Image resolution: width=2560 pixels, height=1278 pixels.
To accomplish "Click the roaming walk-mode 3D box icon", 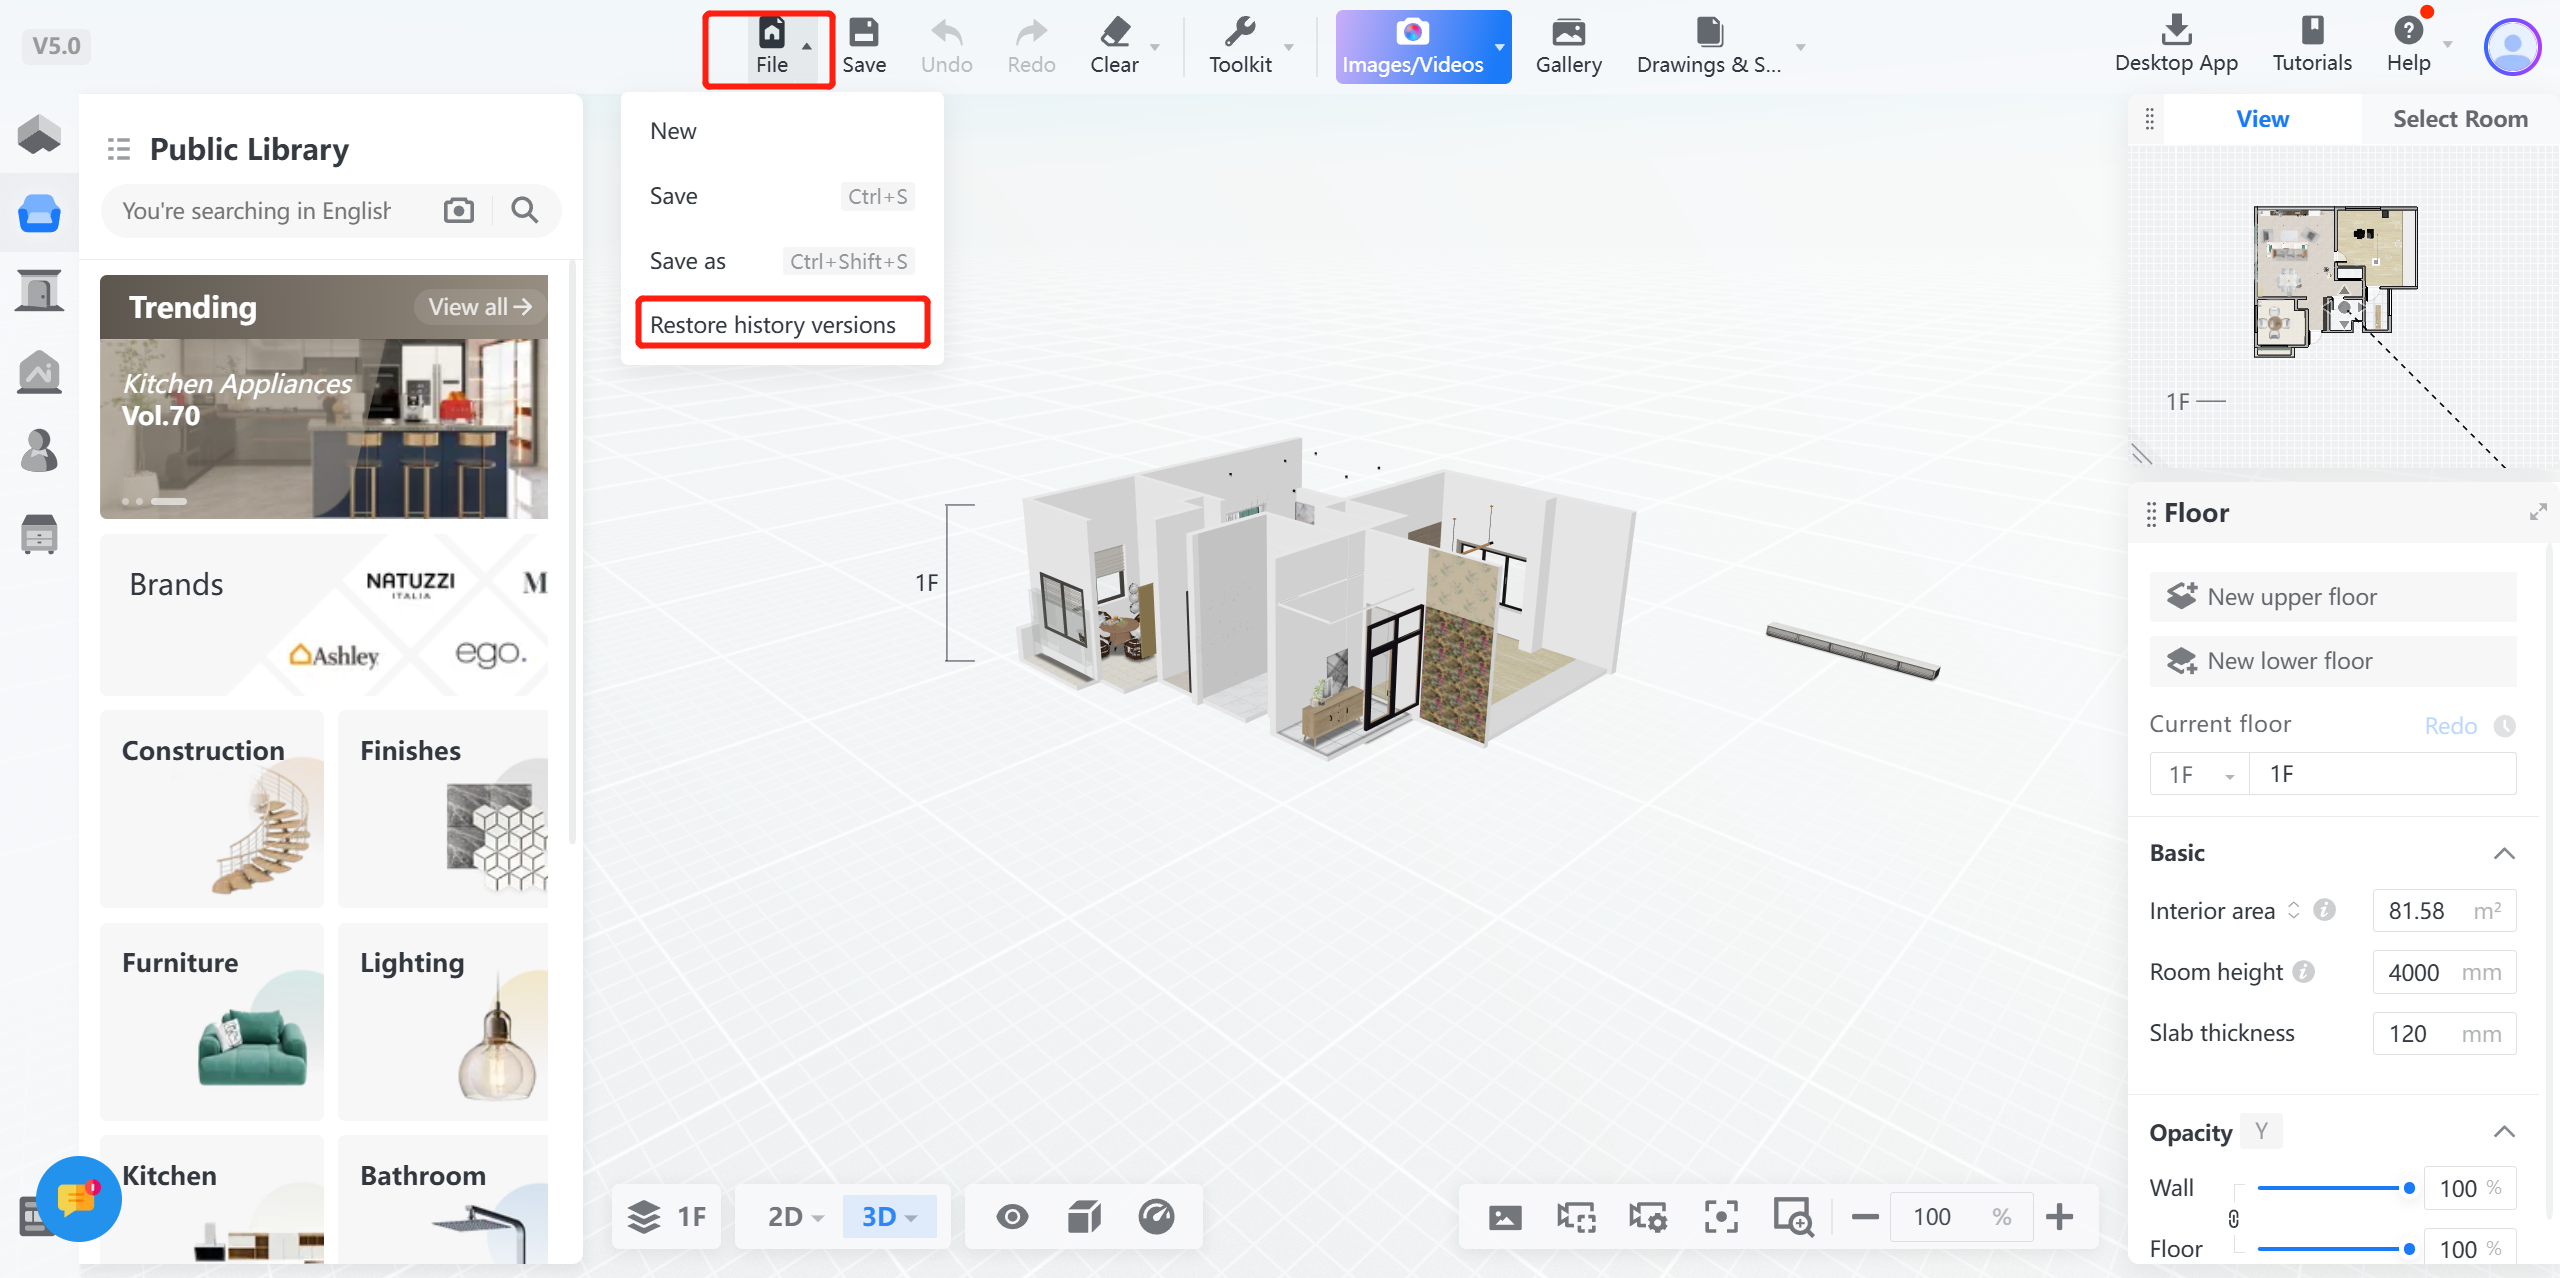I will (1084, 1217).
